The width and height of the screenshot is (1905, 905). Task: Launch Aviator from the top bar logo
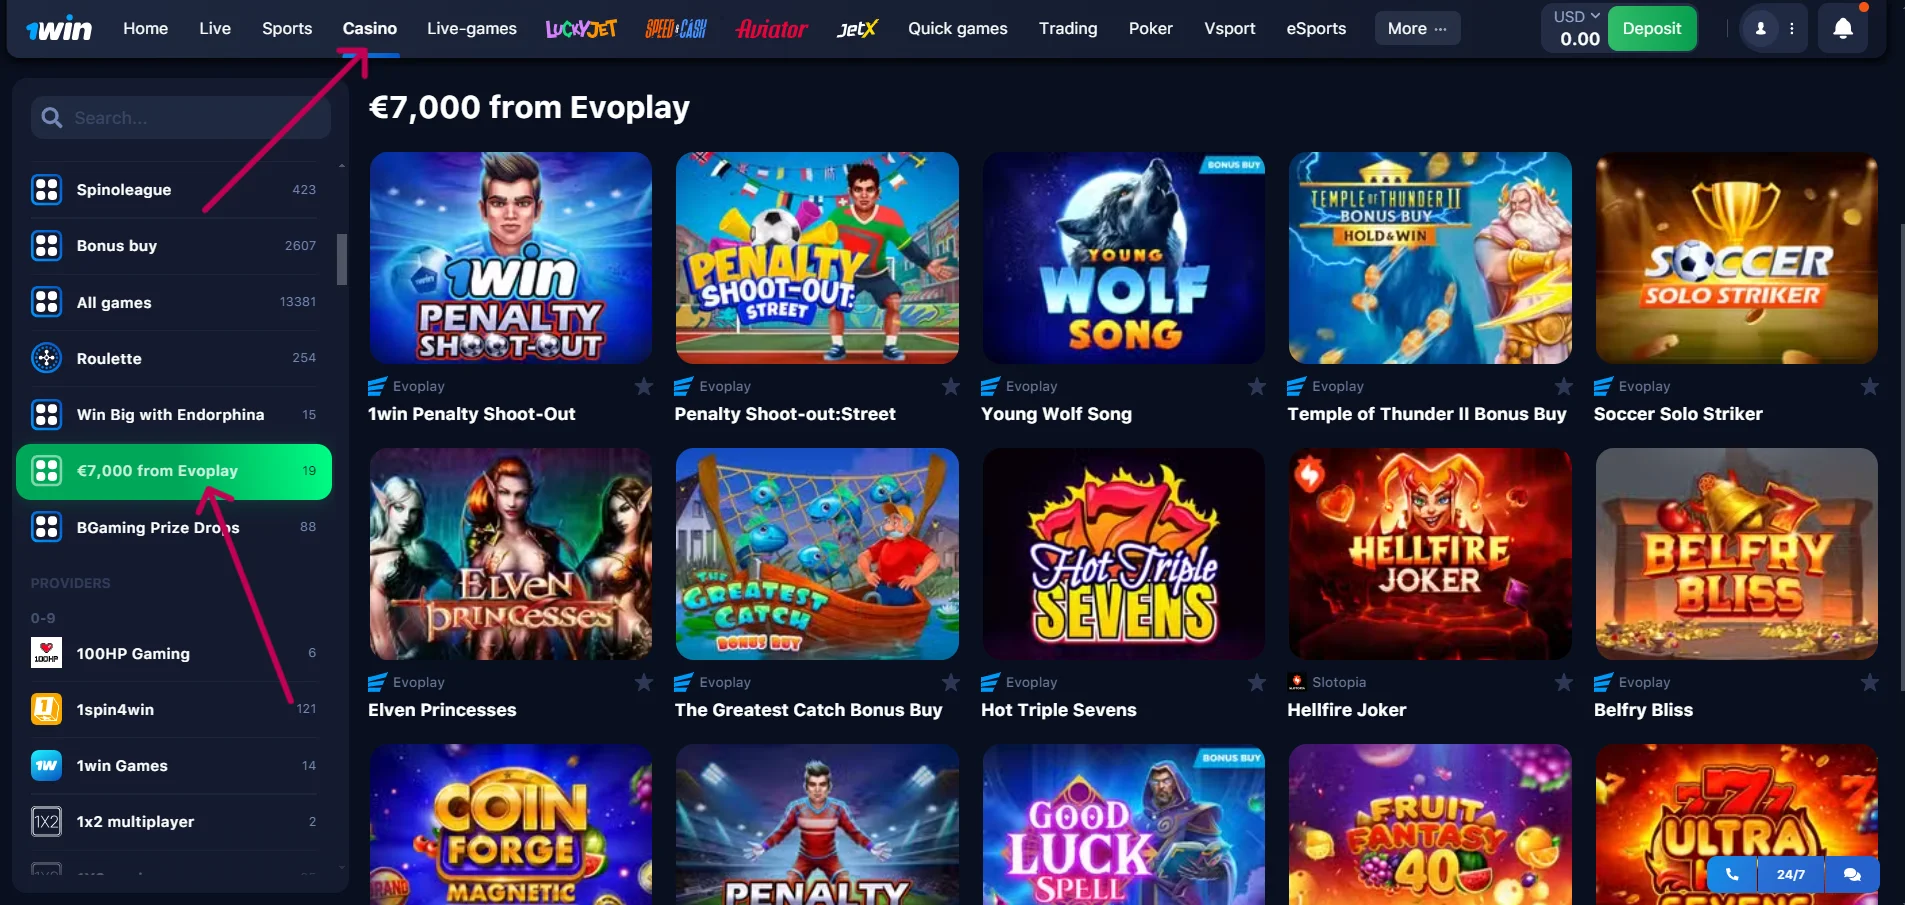(771, 29)
